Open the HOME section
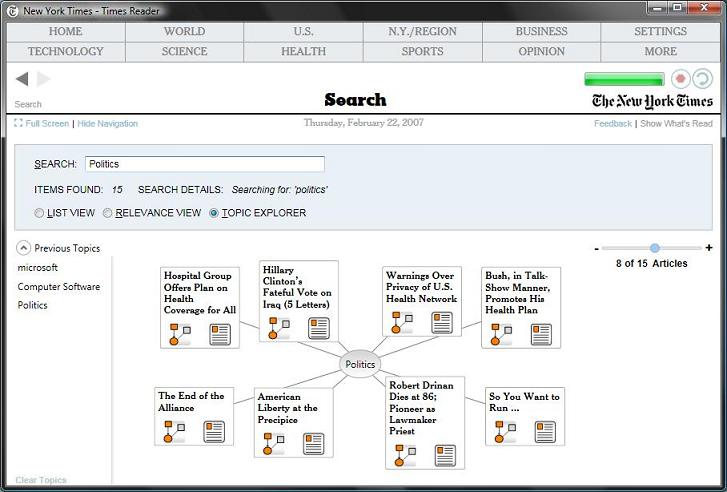Viewport: 727px width, 492px height. pos(66,32)
